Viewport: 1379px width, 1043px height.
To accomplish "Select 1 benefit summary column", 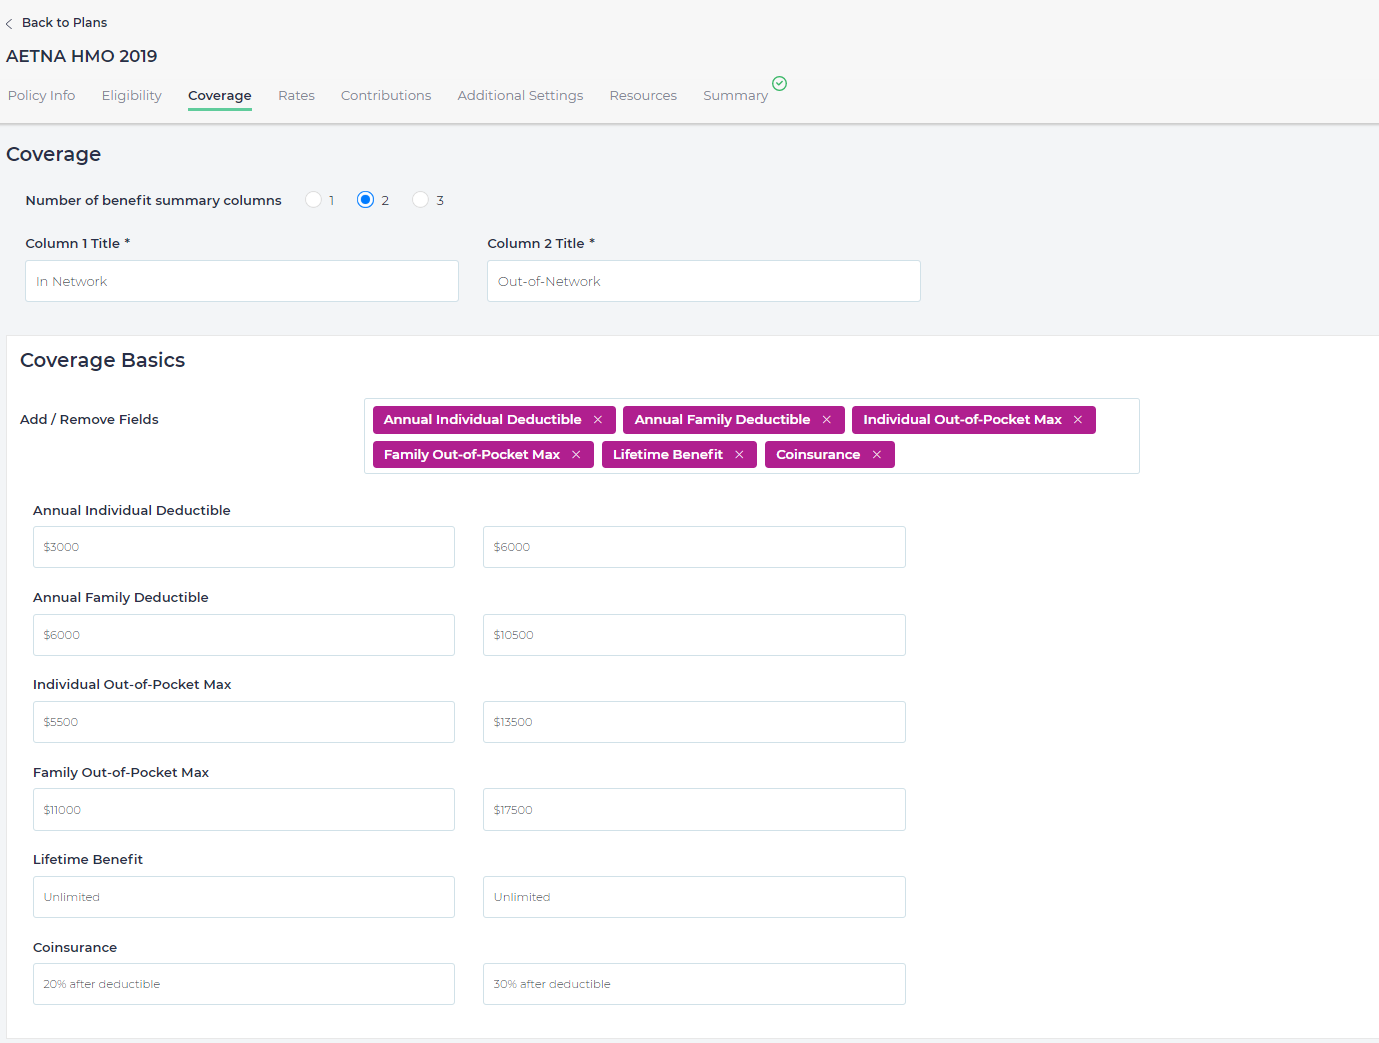I will (x=314, y=200).
